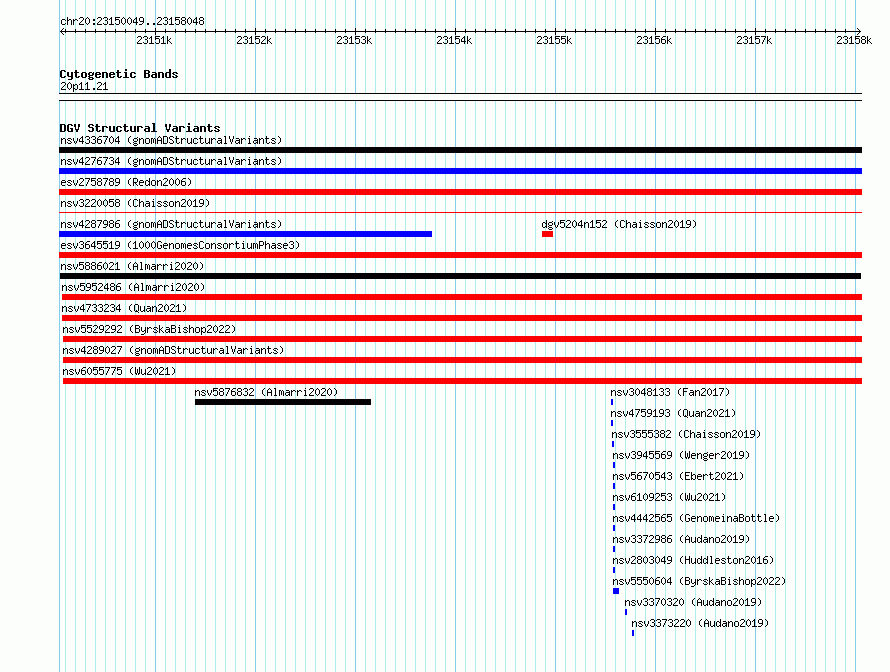The width and height of the screenshot is (890, 672).
Task: Open nsv3945569 (Wenger2019) variant label
Action: 681,455
